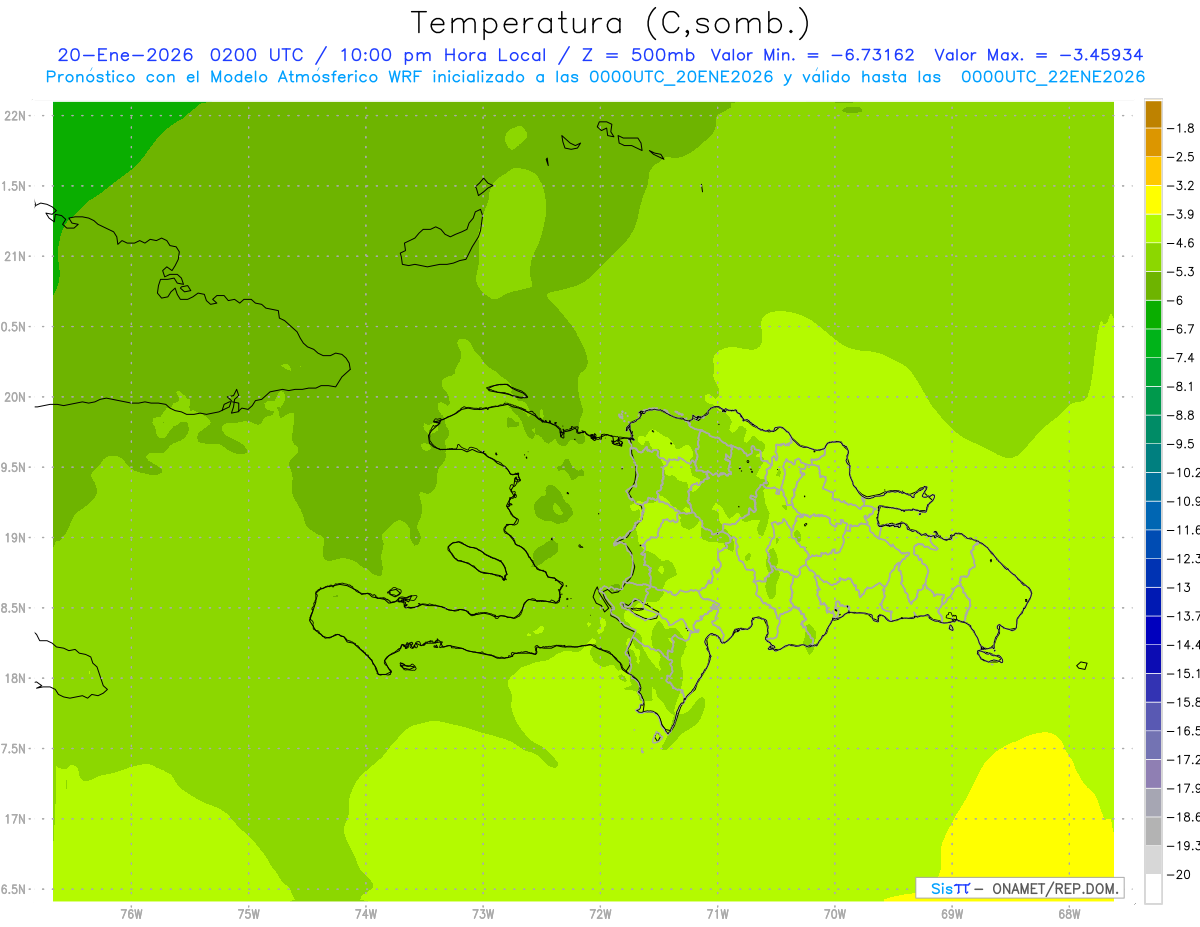Click the '18N' latitude label
Screen dimensions: 1200x927
point(16,679)
